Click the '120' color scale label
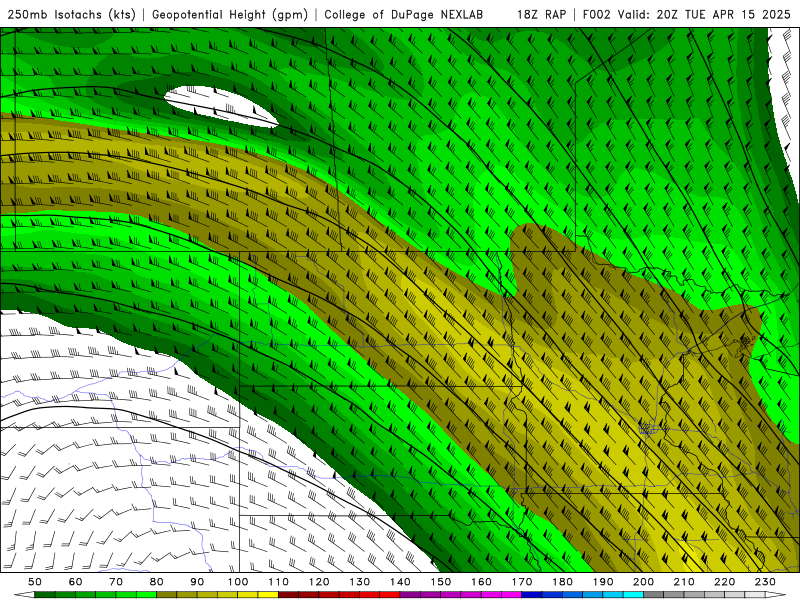This screenshot has width=800, height=600. pyautogui.click(x=319, y=582)
